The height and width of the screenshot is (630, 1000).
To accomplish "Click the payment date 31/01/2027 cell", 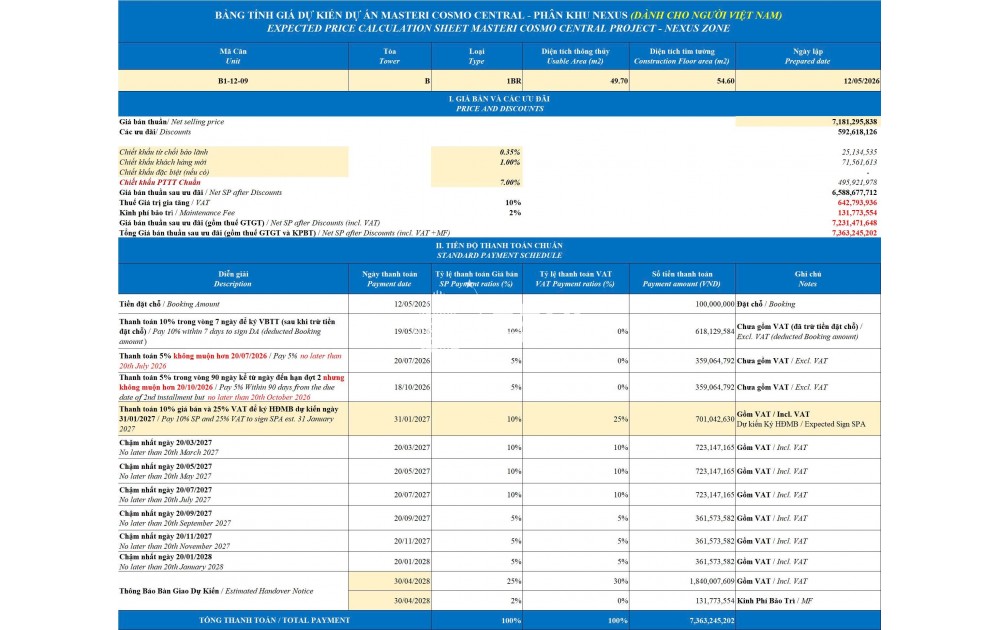I will point(389,419).
